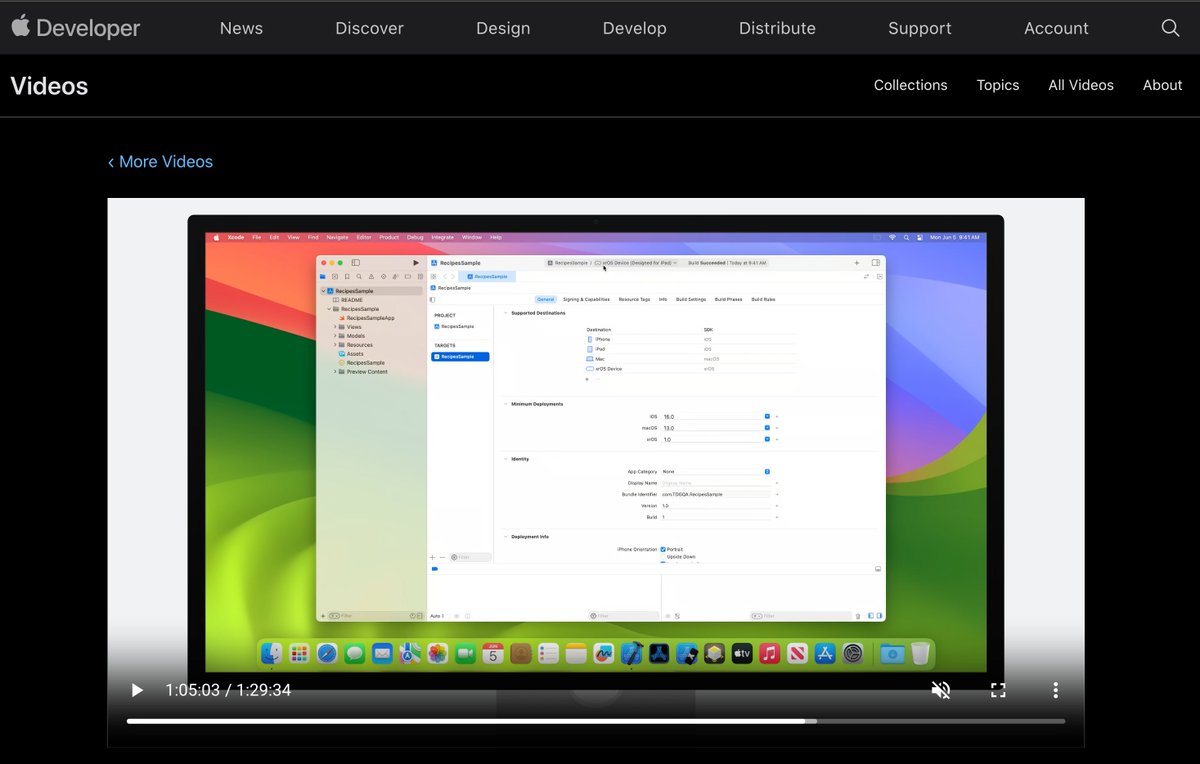The width and height of the screenshot is (1200, 764).
Task: Open the Design nav item
Action: pos(503,28)
